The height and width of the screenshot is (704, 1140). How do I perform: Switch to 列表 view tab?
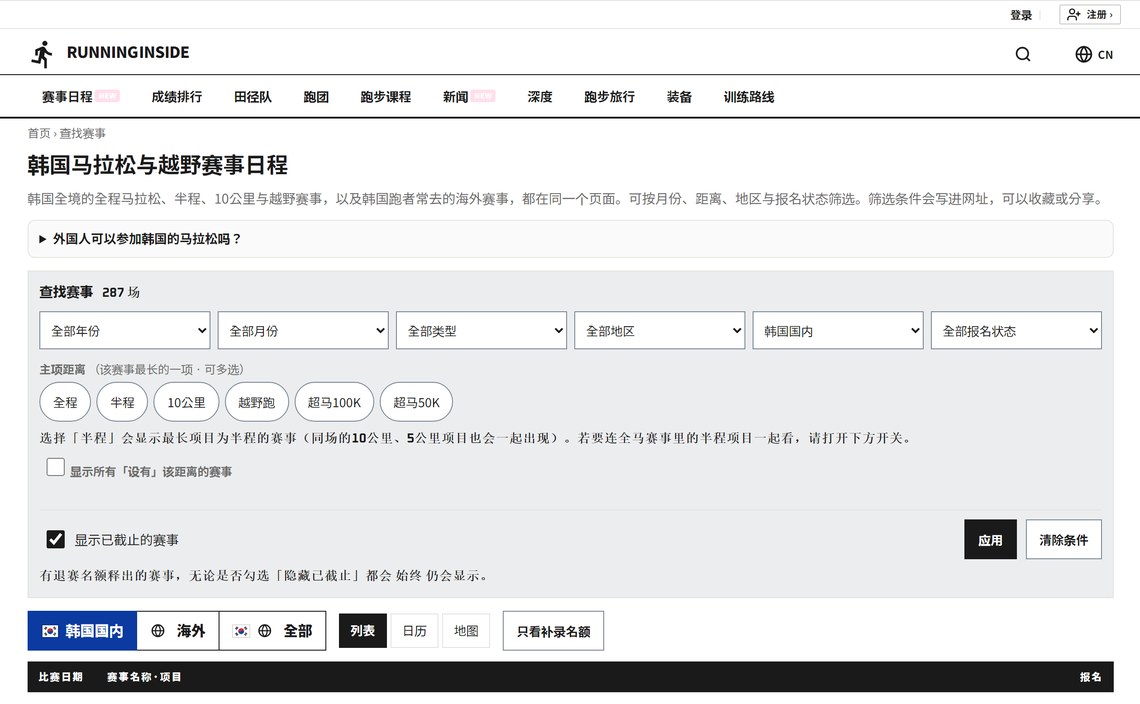point(363,631)
